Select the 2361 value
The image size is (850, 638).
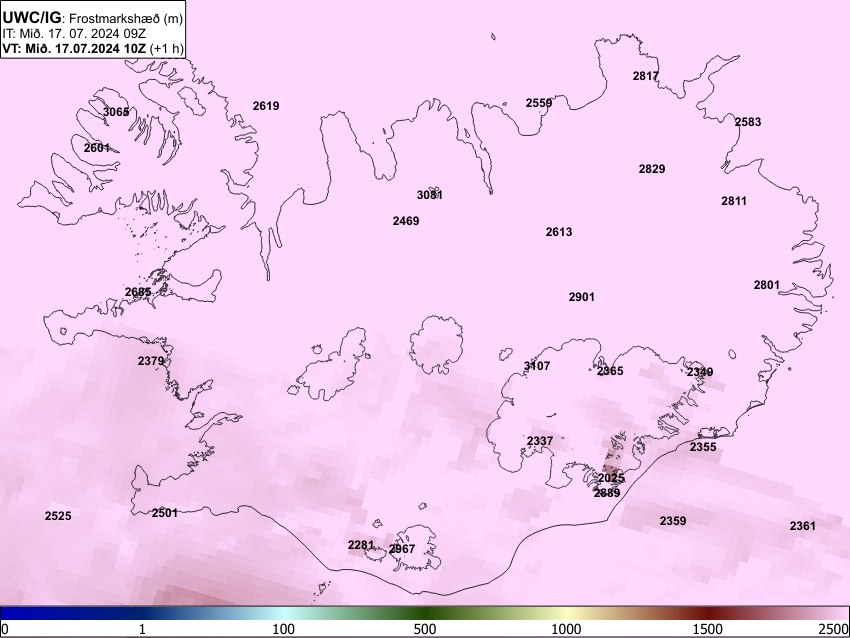point(802,526)
